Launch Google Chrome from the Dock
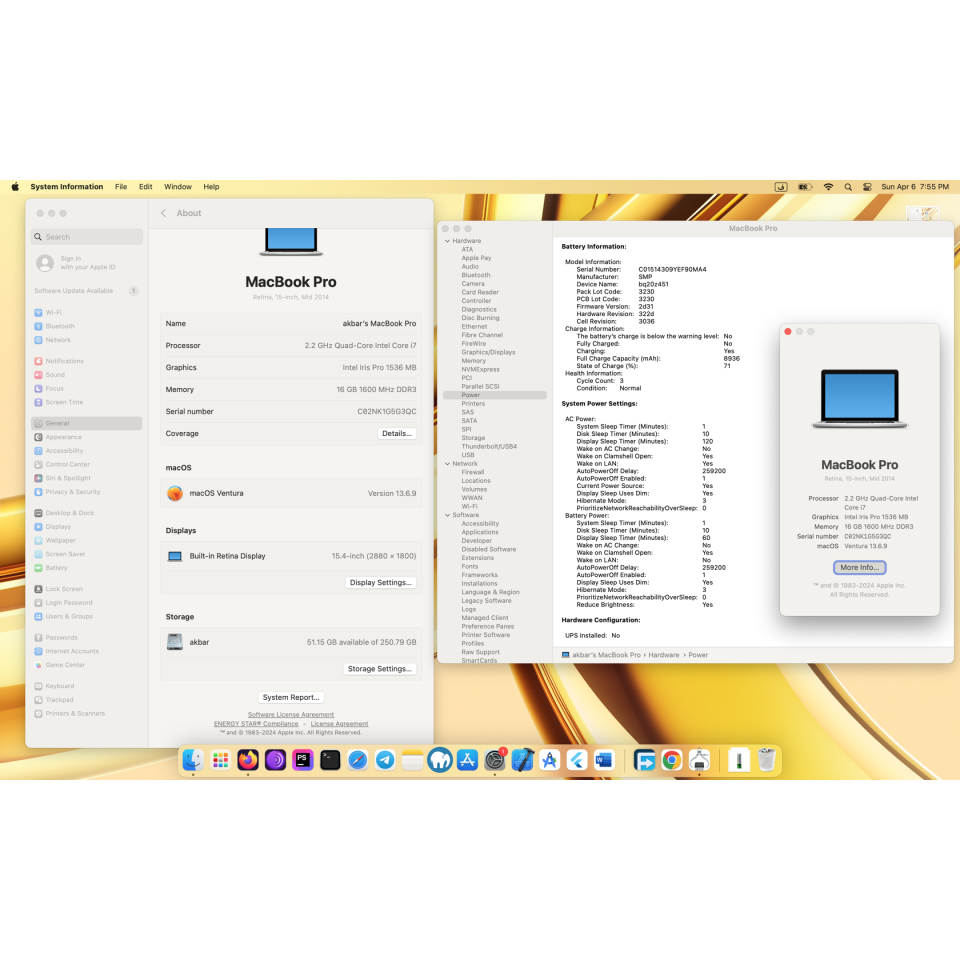This screenshot has width=960, height=960. click(672, 760)
